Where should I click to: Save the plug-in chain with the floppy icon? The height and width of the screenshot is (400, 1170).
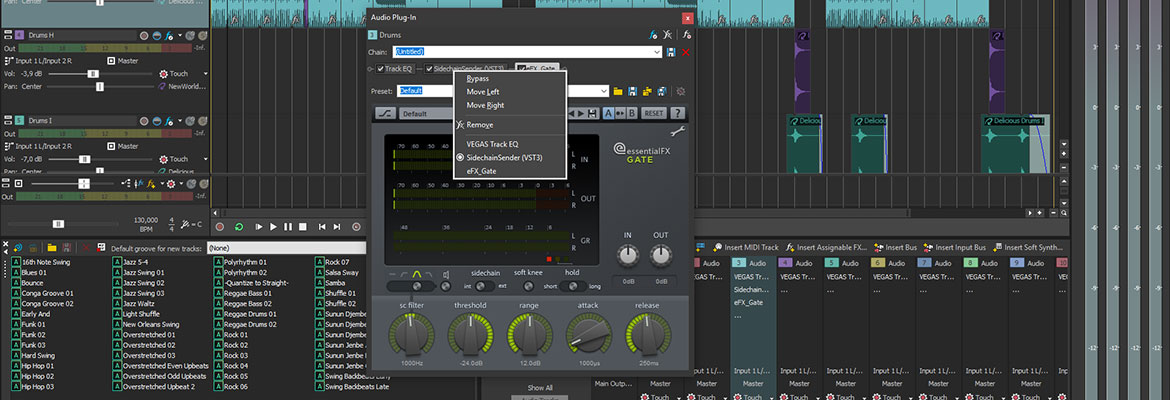click(x=671, y=51)
